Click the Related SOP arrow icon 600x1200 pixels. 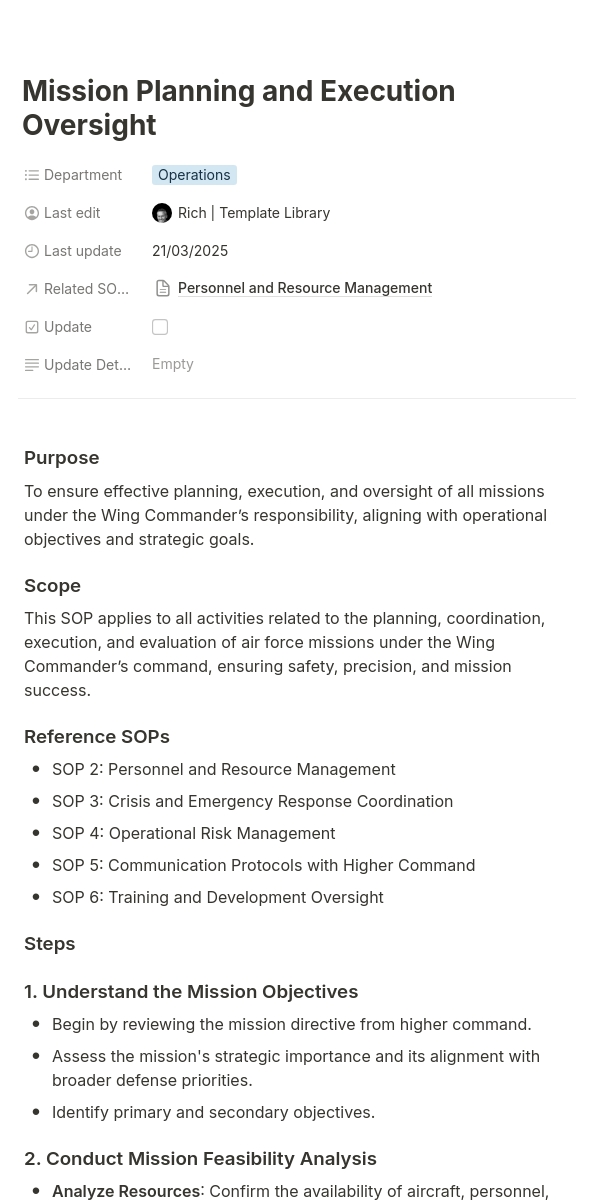(32, 289)
